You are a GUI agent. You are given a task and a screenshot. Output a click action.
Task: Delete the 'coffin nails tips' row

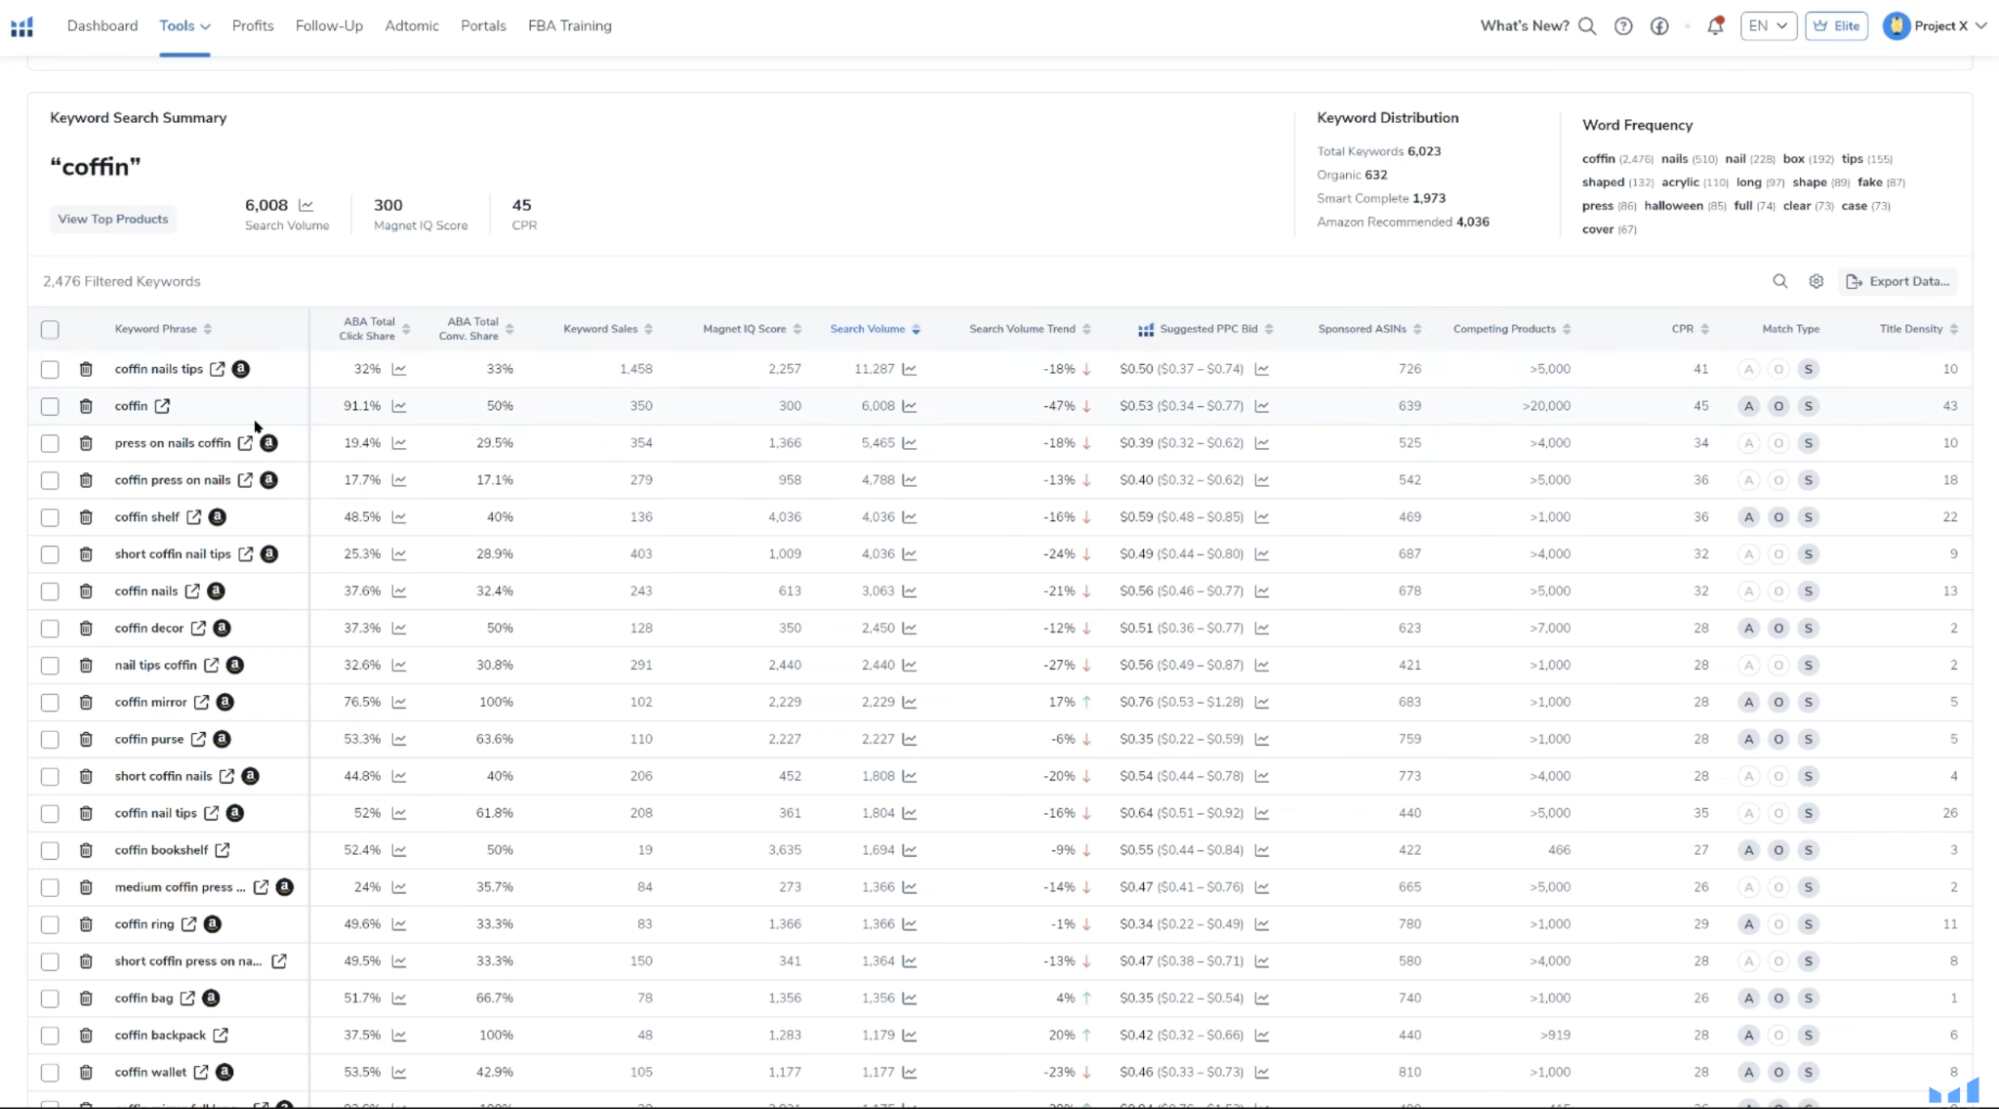(86, 369)
